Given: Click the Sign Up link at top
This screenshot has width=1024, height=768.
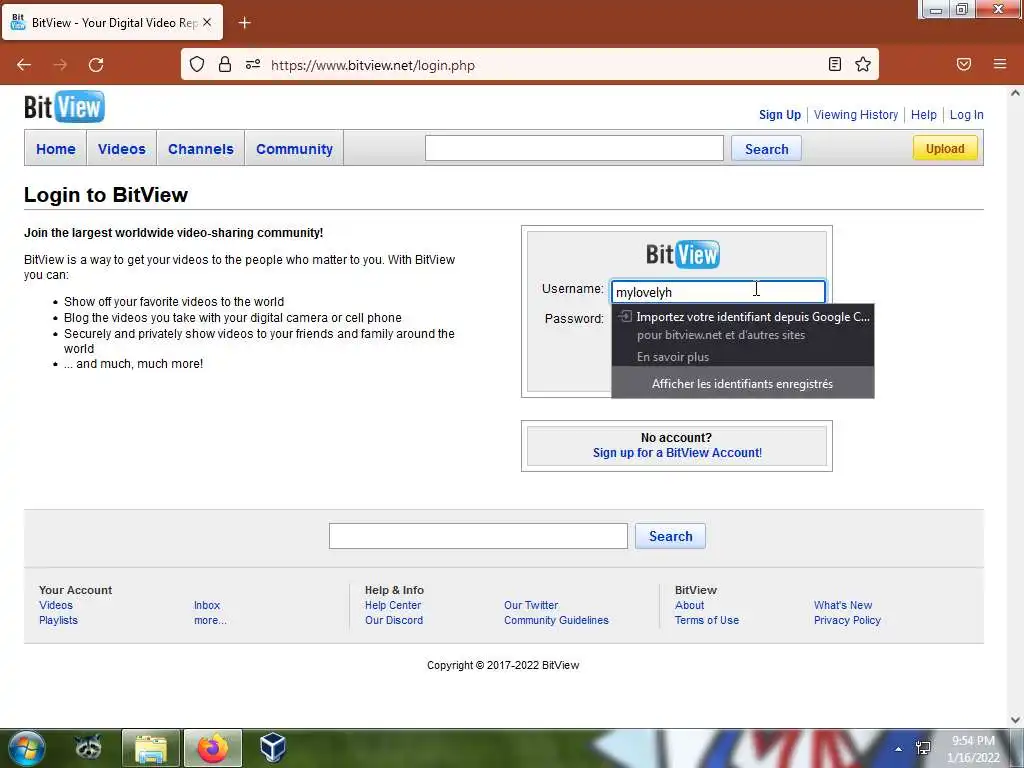Looking at the screenshot, I should point(780,115).
